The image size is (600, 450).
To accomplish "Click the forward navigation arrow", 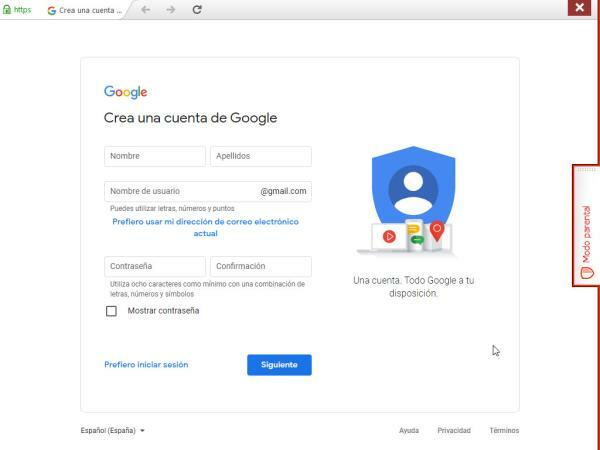I will pos(171,9).
